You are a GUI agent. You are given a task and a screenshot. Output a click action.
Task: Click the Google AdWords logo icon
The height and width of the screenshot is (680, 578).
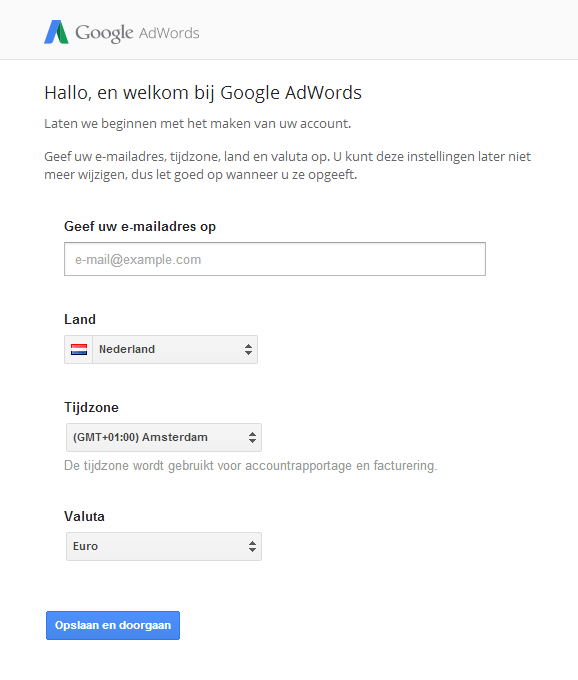[56, 32]
